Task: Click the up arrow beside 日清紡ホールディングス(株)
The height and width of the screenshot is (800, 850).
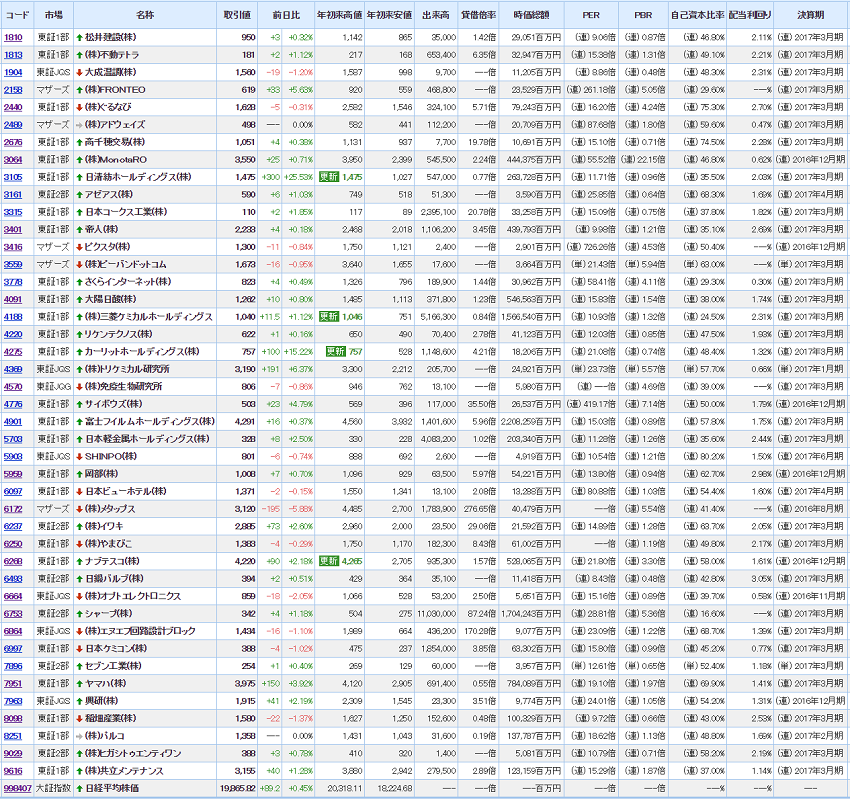Action: point(79,177)
